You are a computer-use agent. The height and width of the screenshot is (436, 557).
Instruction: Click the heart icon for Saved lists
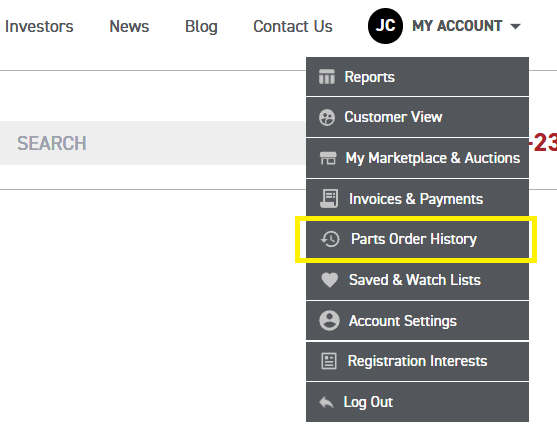(x=329, y=280)
